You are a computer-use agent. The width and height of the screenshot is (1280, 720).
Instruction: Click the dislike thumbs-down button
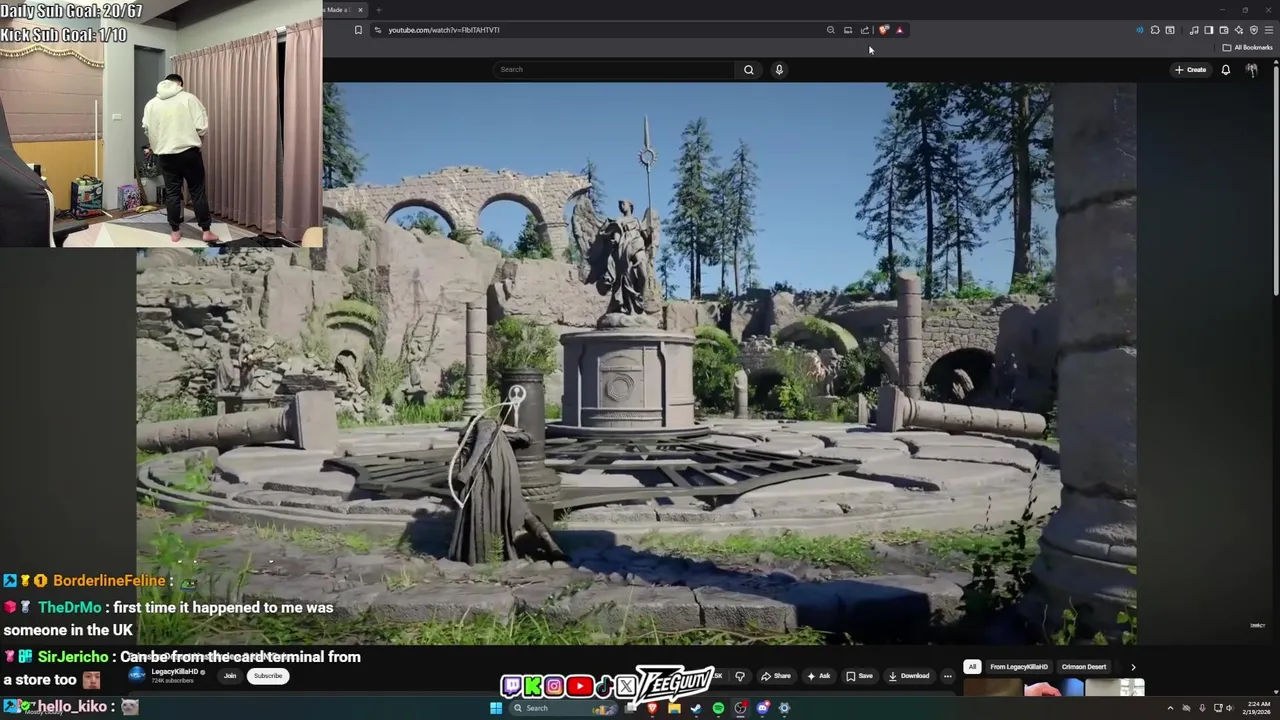coord(740,676)
